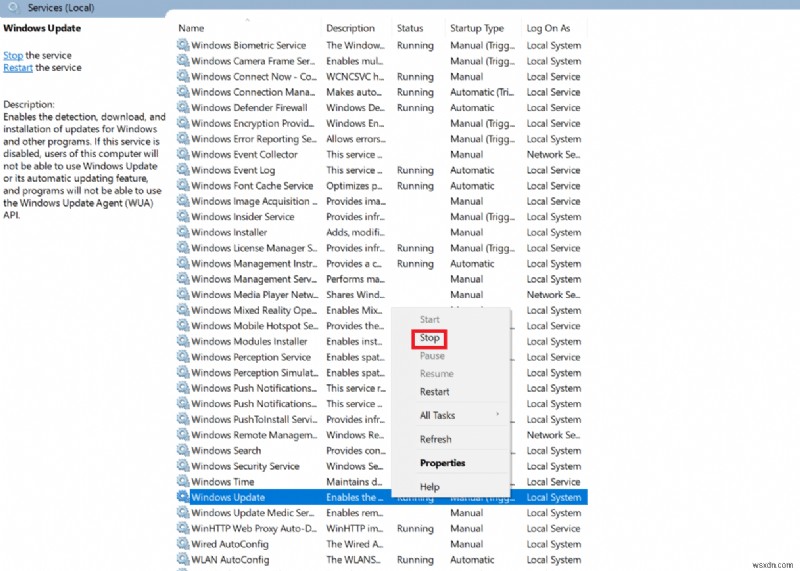Viewport: 800px width, 571px height.
Task: Click the Services (Local) header label
Action: 61,8
